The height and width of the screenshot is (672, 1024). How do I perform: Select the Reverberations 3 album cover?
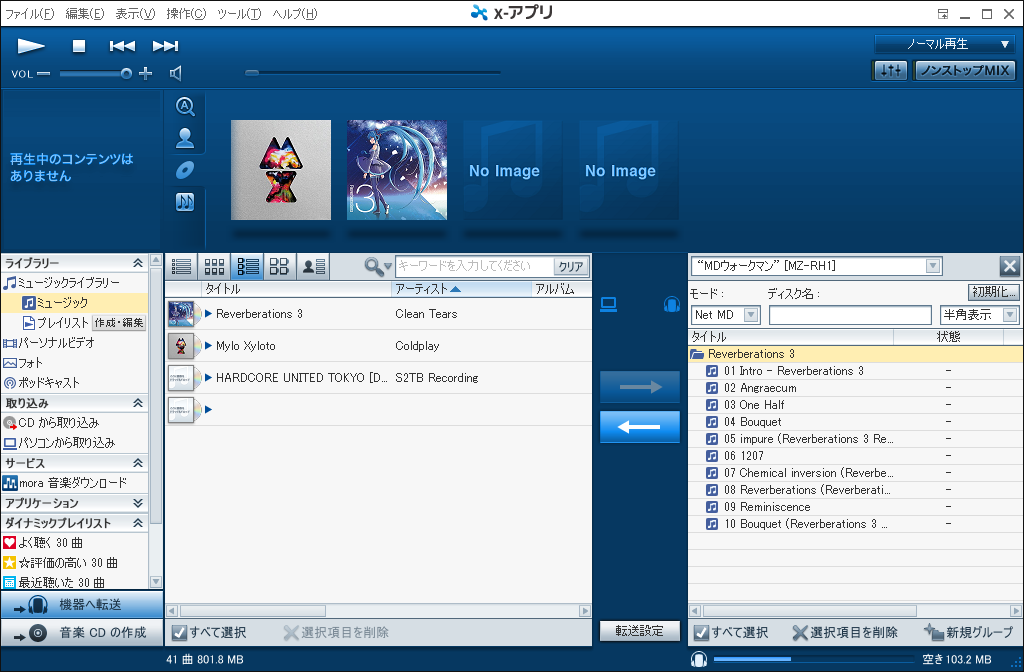tap(397, 170)
